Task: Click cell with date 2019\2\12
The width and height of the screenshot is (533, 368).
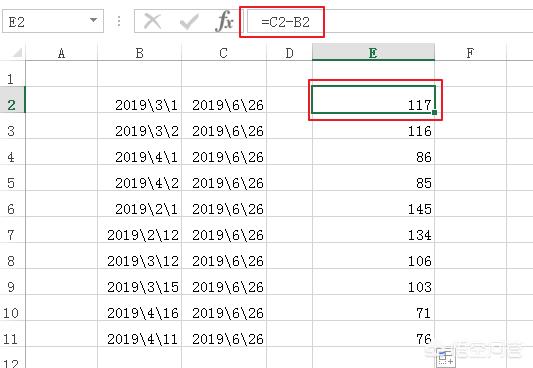Action: pyautogui.click(x=139, y=230)
